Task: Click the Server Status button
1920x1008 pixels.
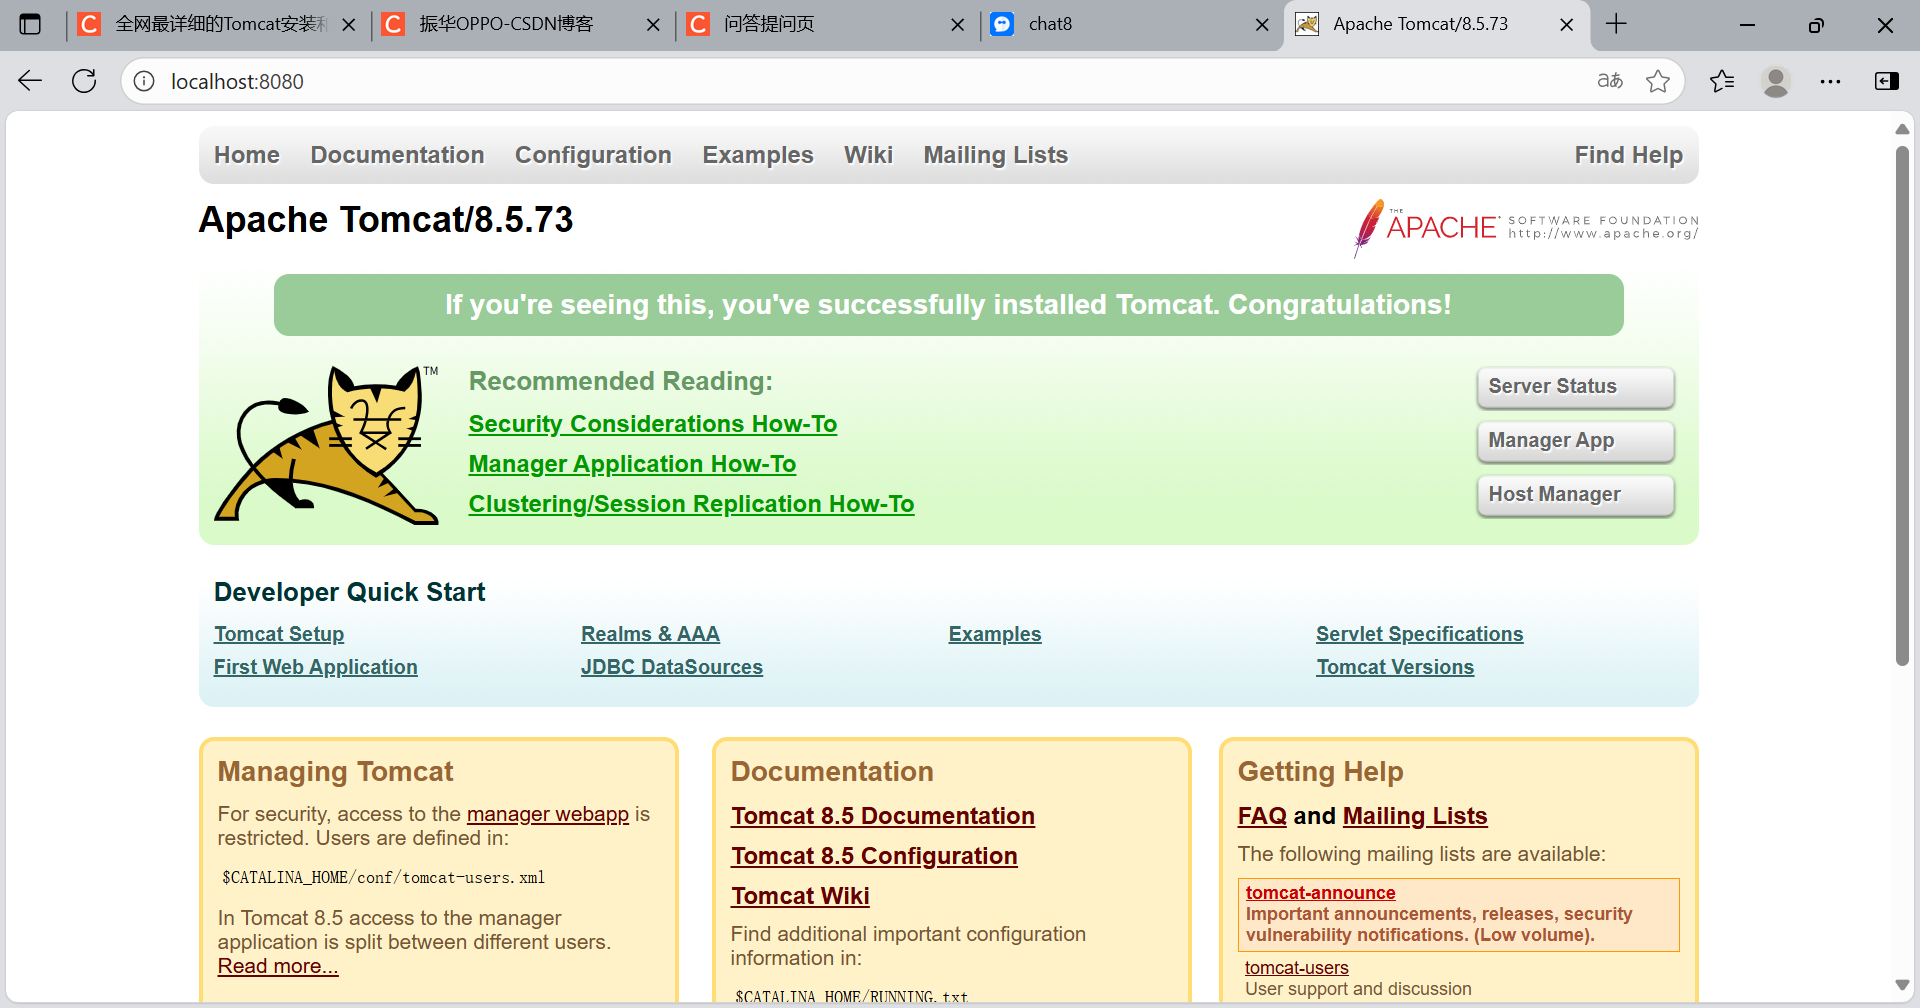Action: tap(1575, 387)
